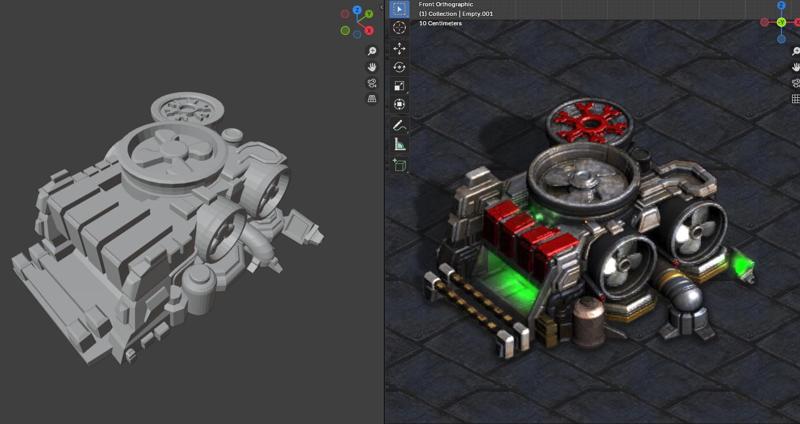The height and width of the screenshot is (424, 800).
Task: Click bottom -Z circle on reference viewport gizmo
Action: tap(781, 39)
